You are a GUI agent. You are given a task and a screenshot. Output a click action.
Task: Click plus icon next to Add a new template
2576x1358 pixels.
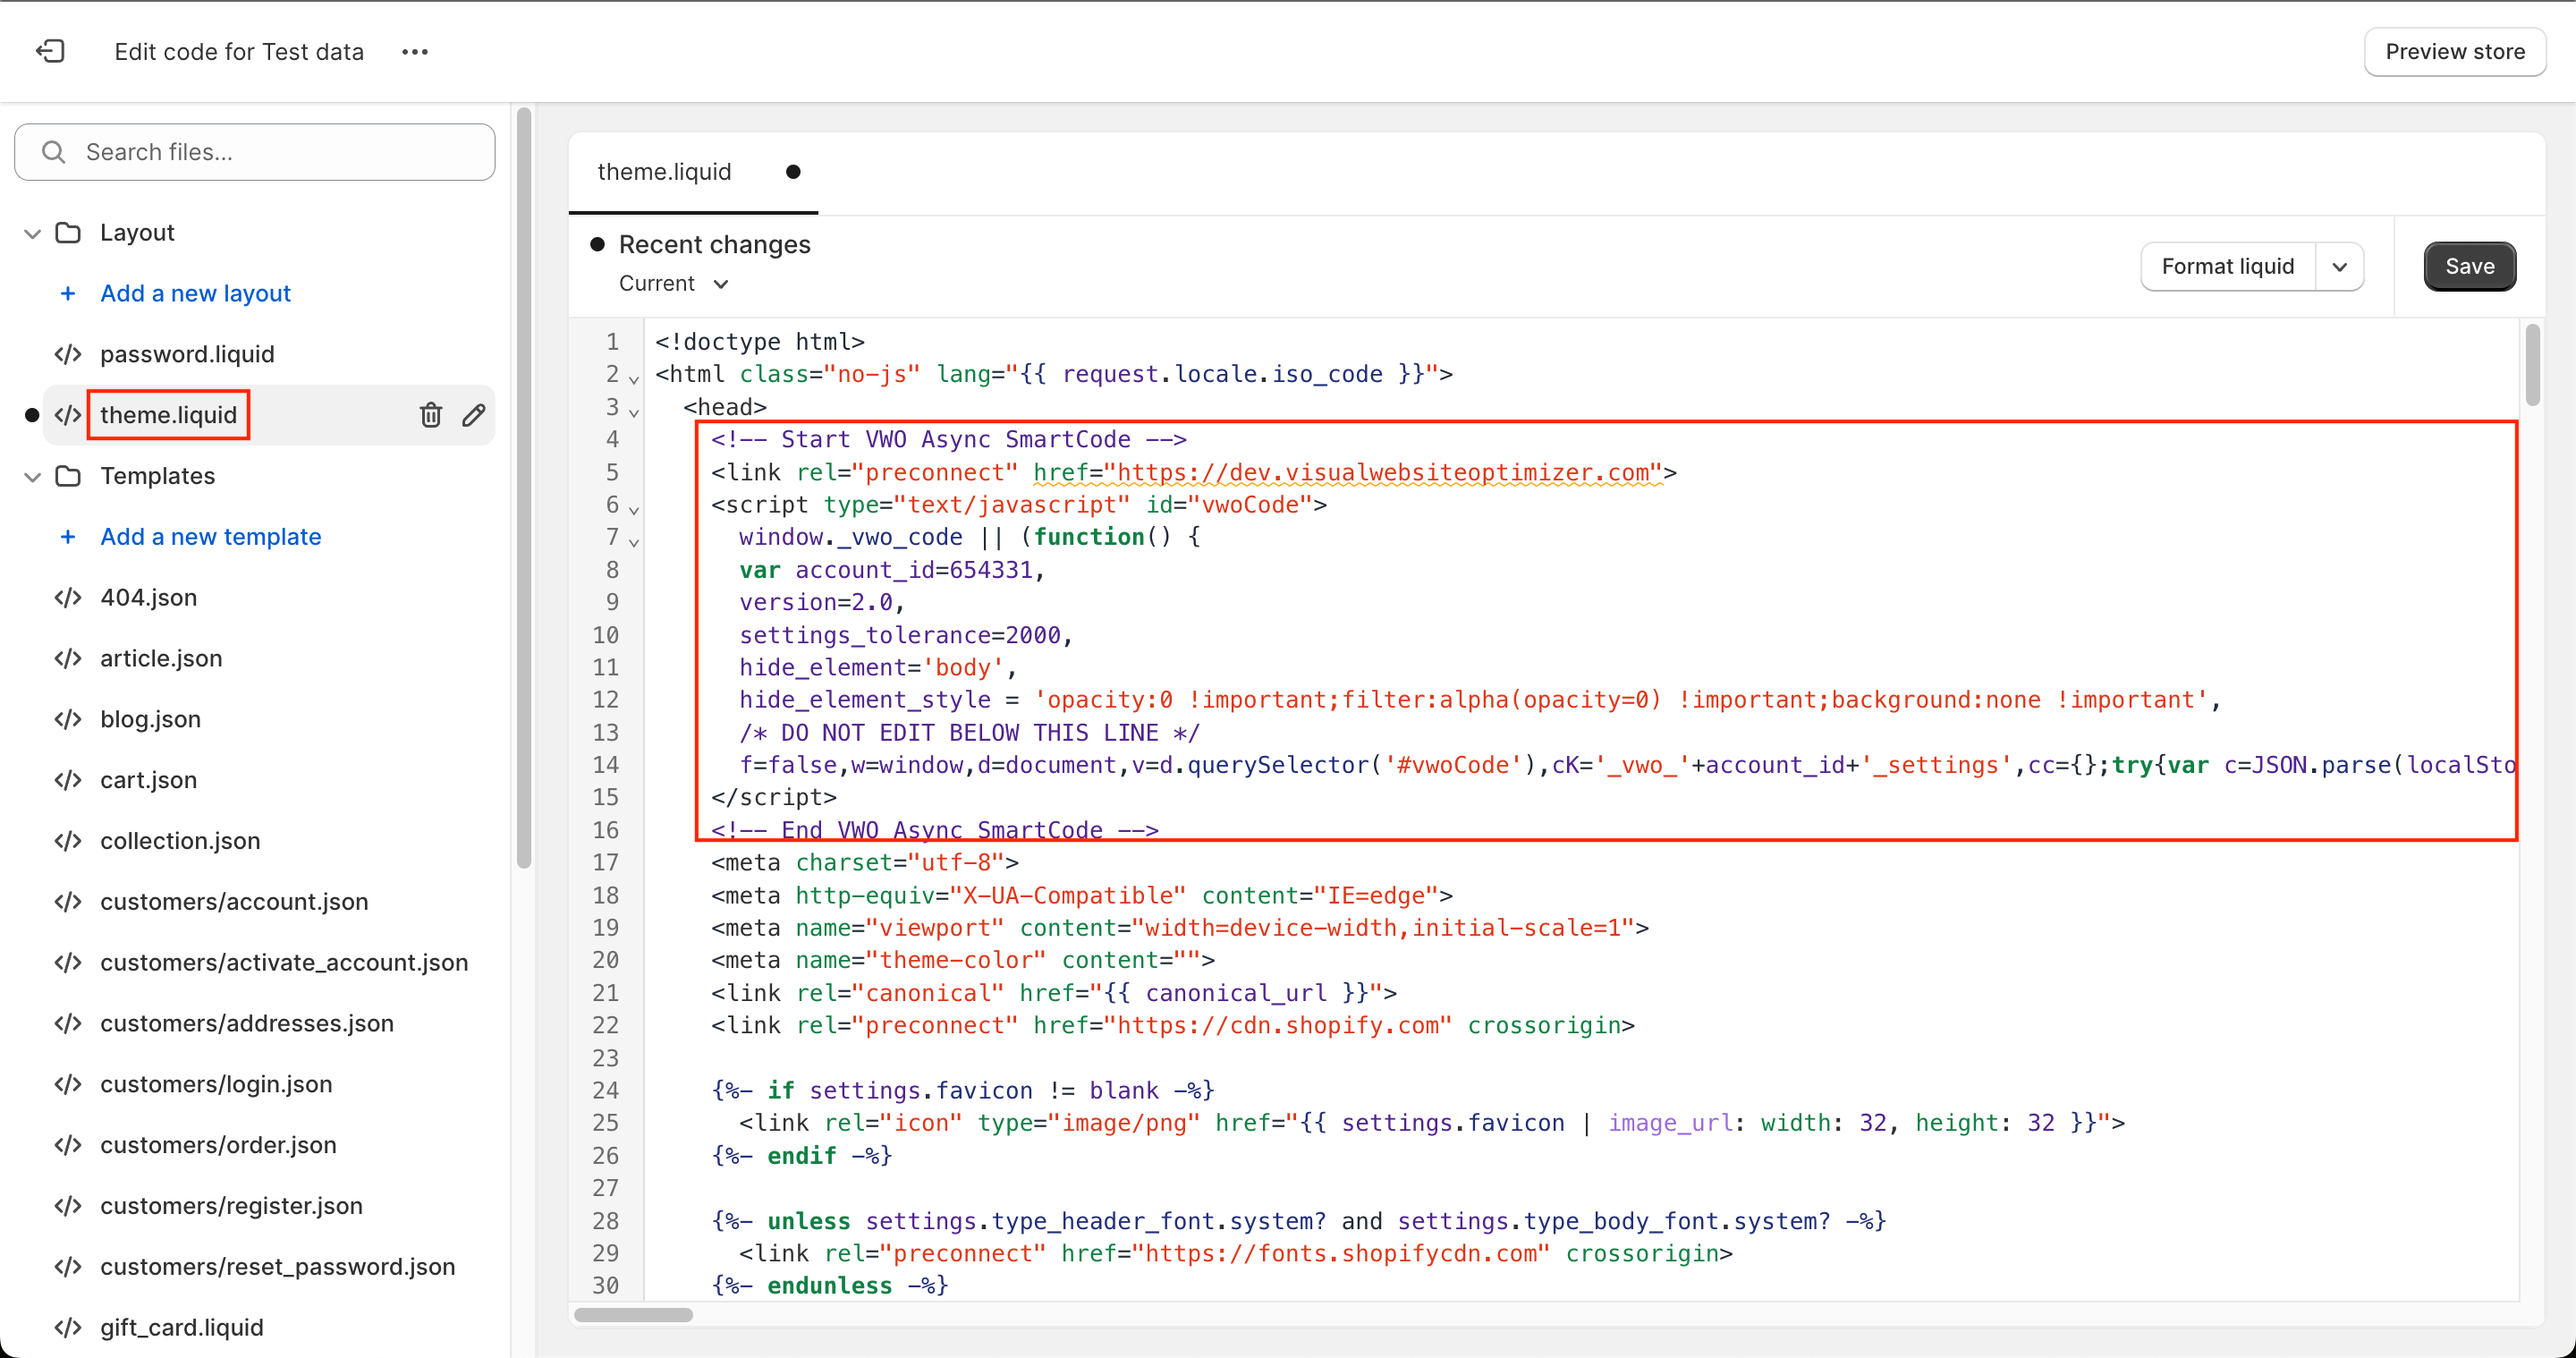point(68,536)
